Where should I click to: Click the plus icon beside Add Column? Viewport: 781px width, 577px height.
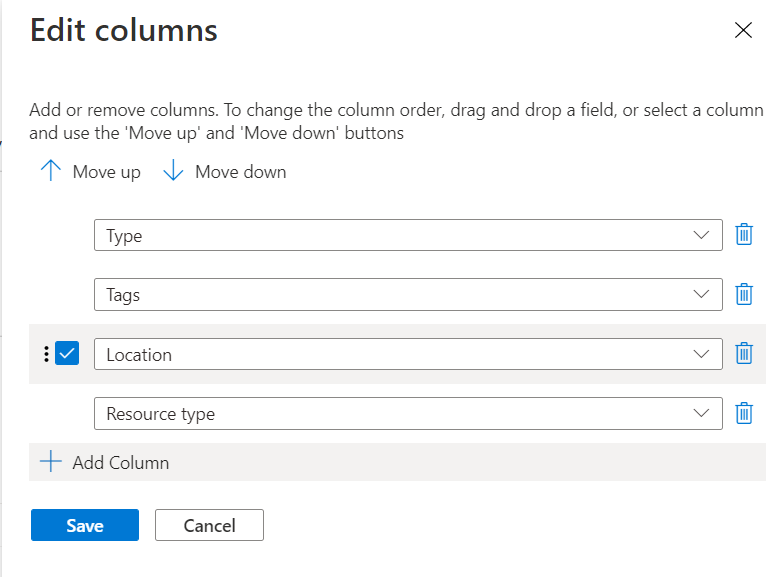point(50,462)
